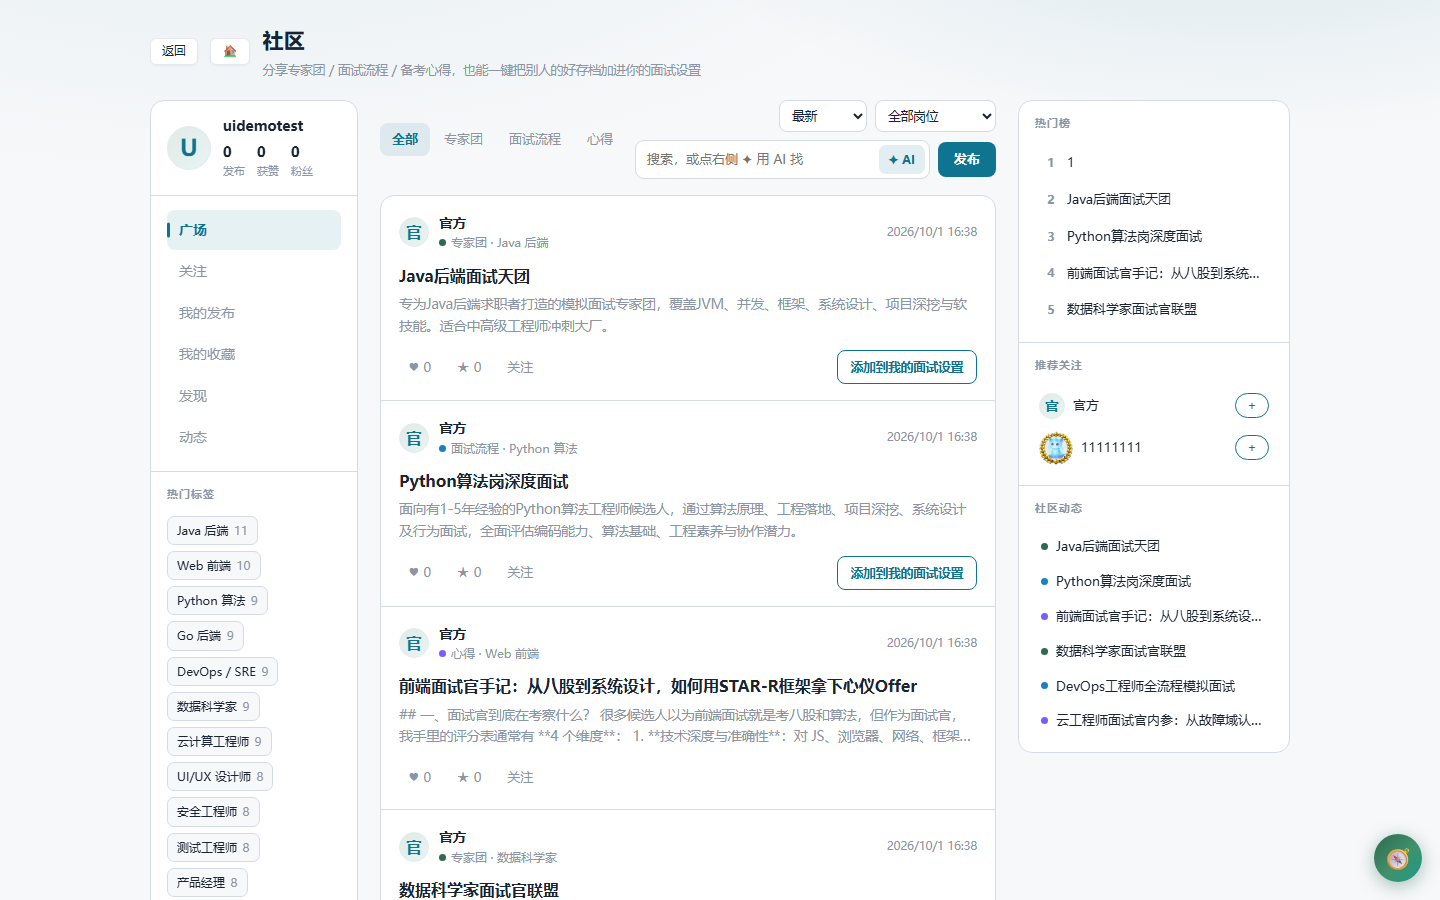Like the 前端面试官手记 post
This screenshot has height=900, width=1440.
420,777
